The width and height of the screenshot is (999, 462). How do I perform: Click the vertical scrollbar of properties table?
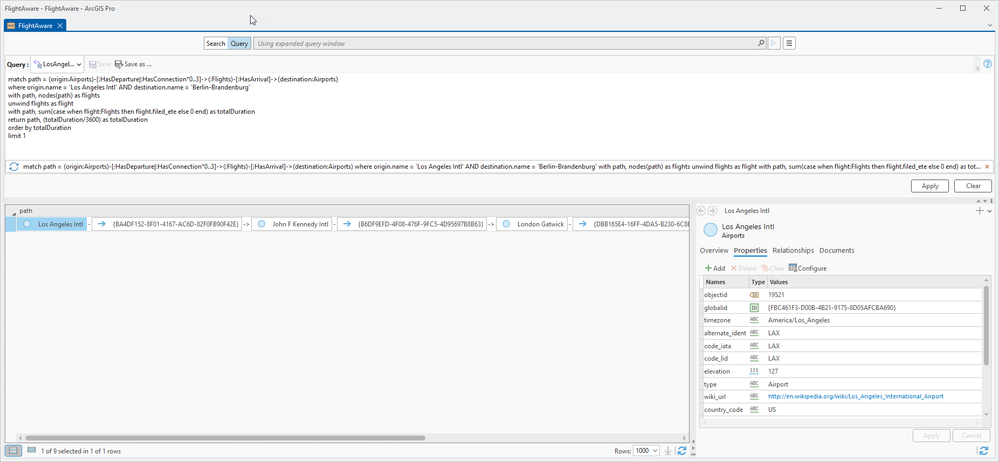[988, 325]
